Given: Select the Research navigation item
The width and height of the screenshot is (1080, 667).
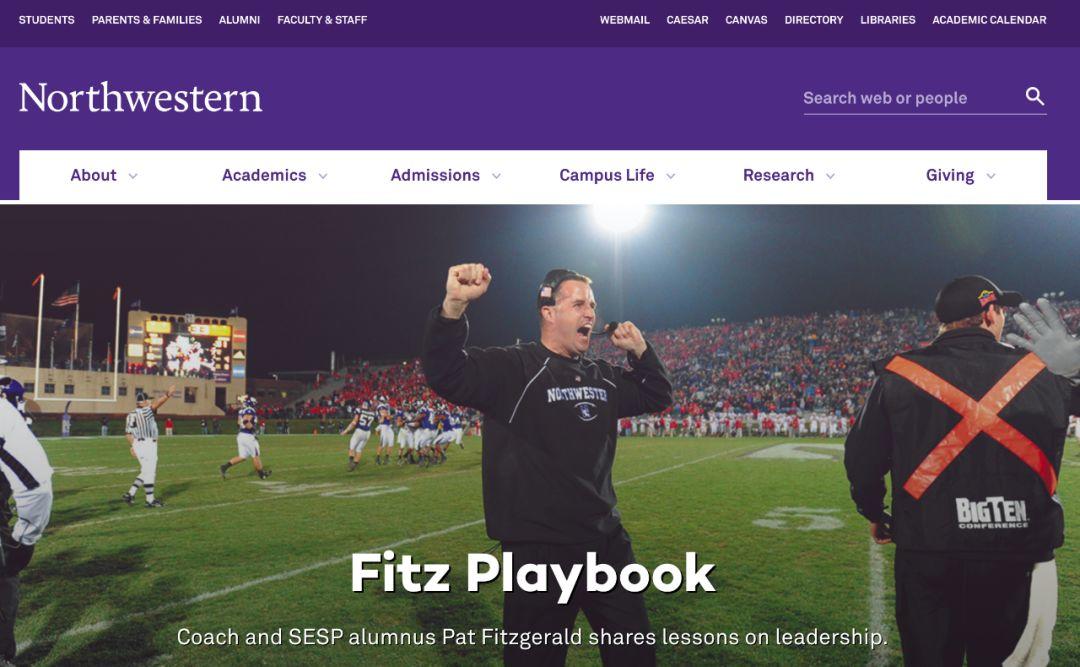Looking at the screenshot, I should point(778,176).
